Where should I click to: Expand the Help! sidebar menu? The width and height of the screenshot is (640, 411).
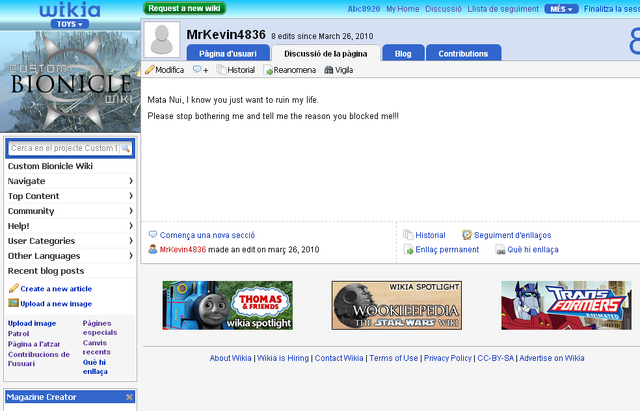[x=70, y=226]
